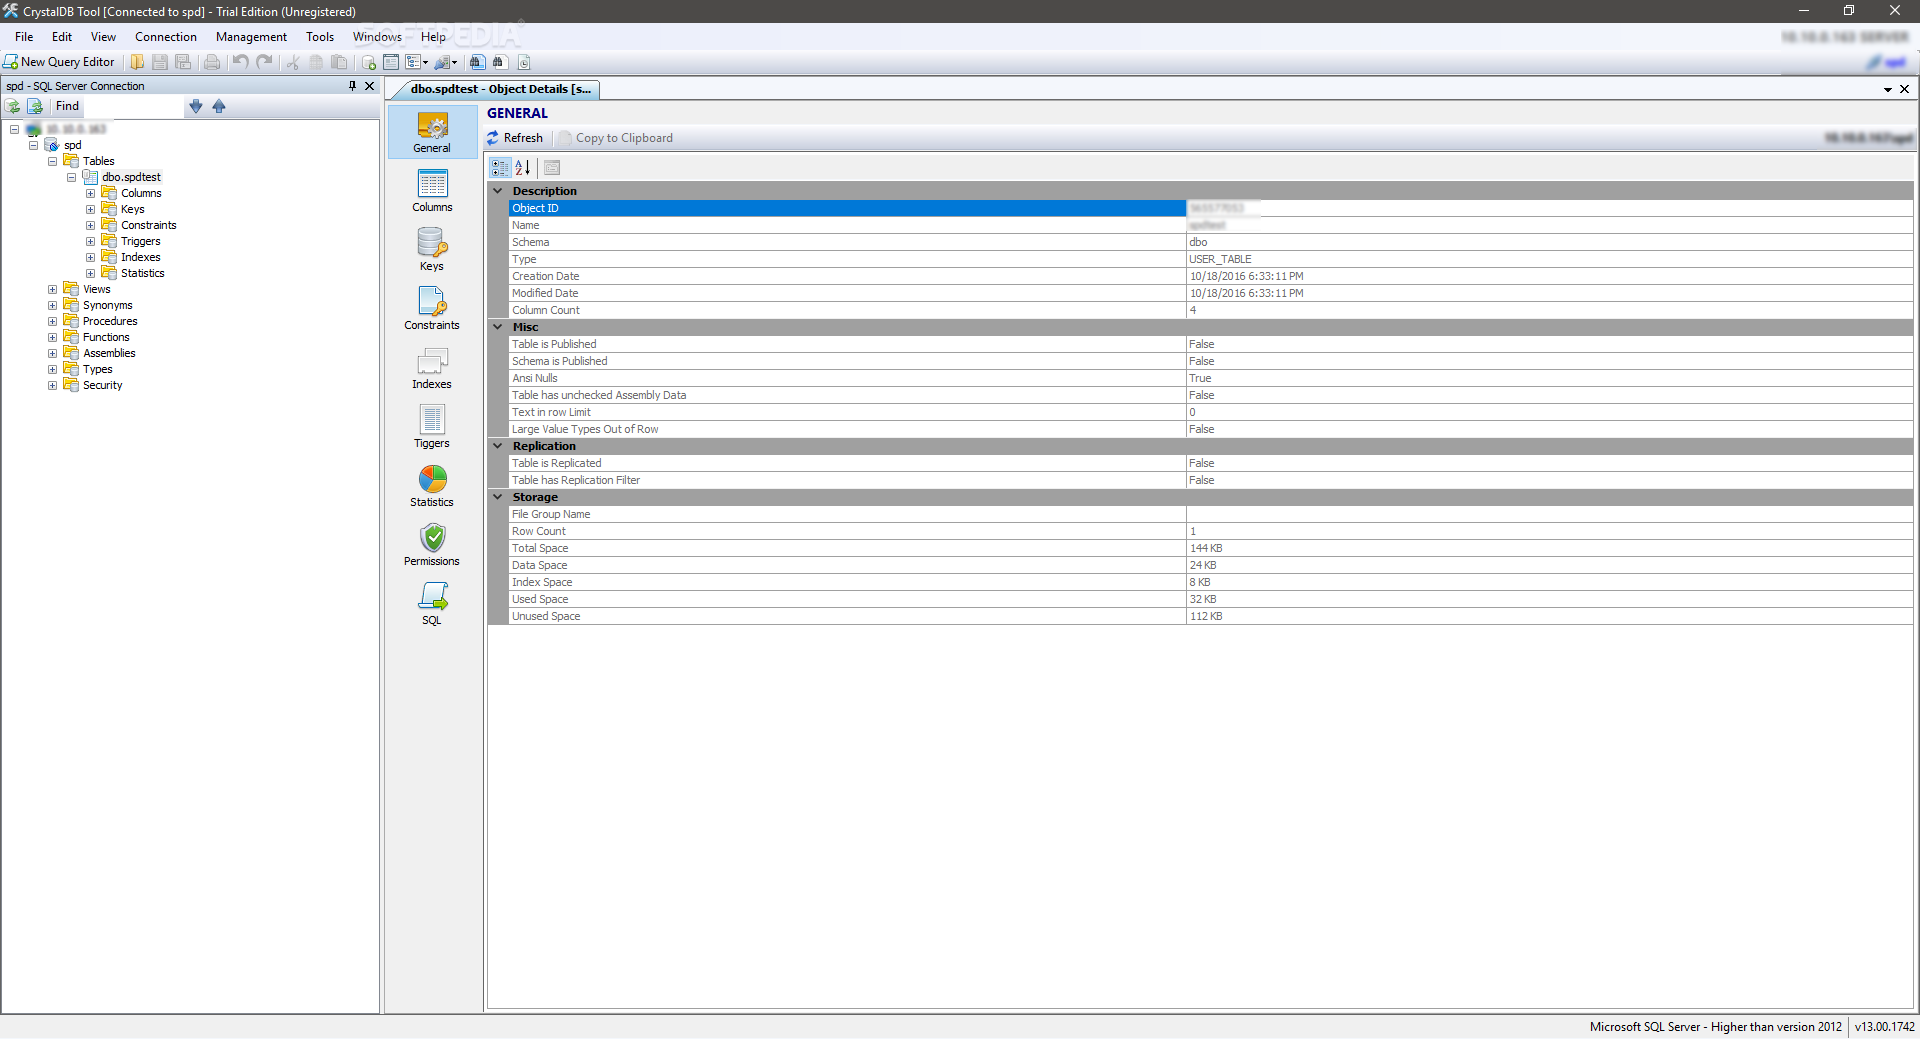Toggle Alphabetical sort in property grid
This screenshot has width=1920, height=1040.
(x=523, y=168)
